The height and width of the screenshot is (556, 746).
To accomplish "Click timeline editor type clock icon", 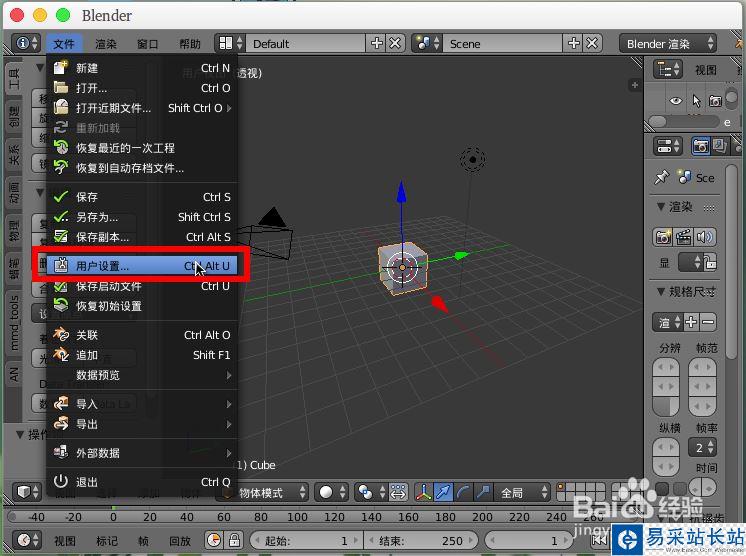I will click(27, 540).
